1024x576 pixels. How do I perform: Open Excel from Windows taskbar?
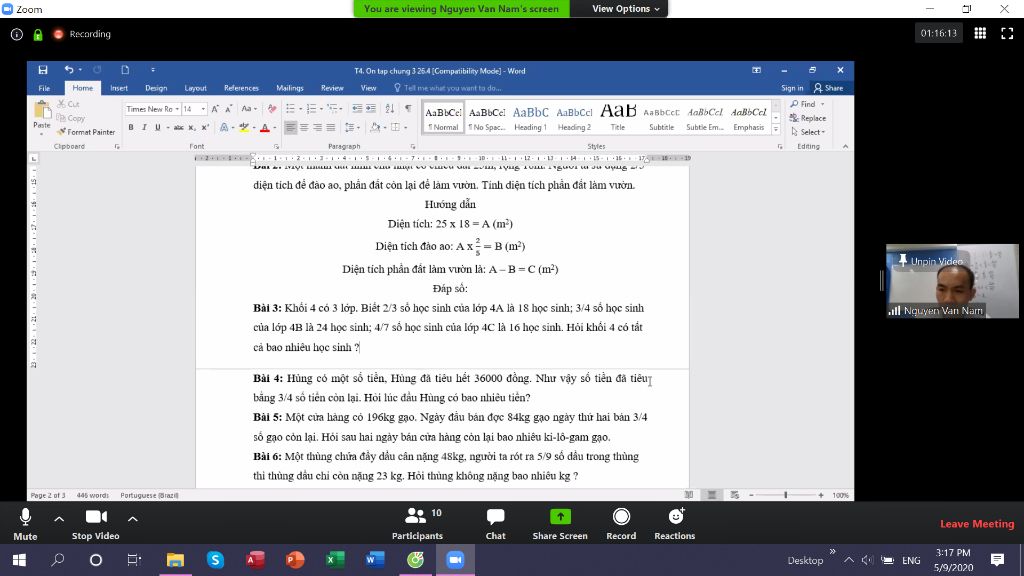pos(335,560)
